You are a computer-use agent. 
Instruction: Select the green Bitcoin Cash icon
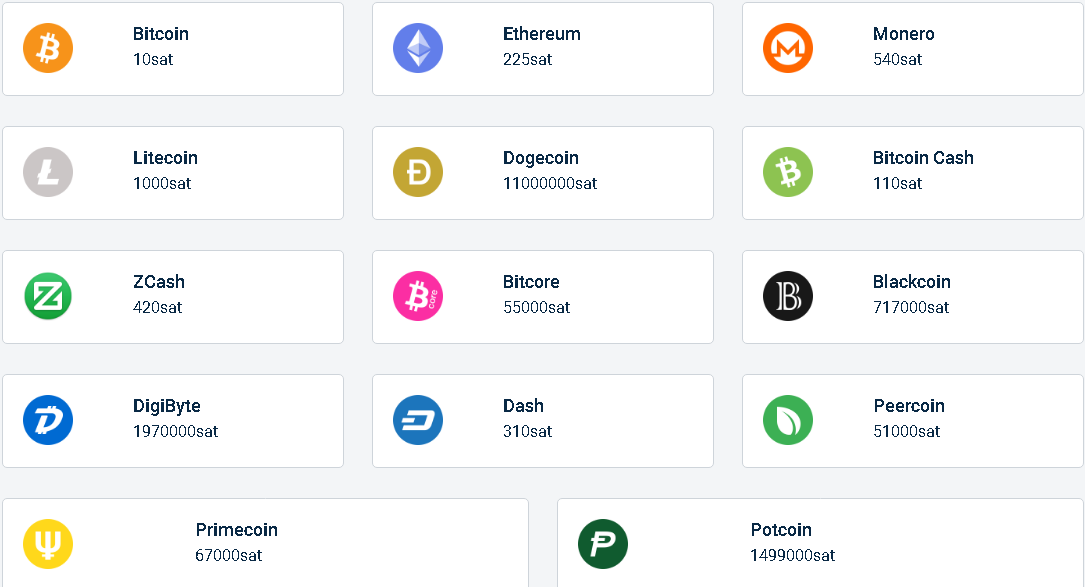[x=788, y=172]
